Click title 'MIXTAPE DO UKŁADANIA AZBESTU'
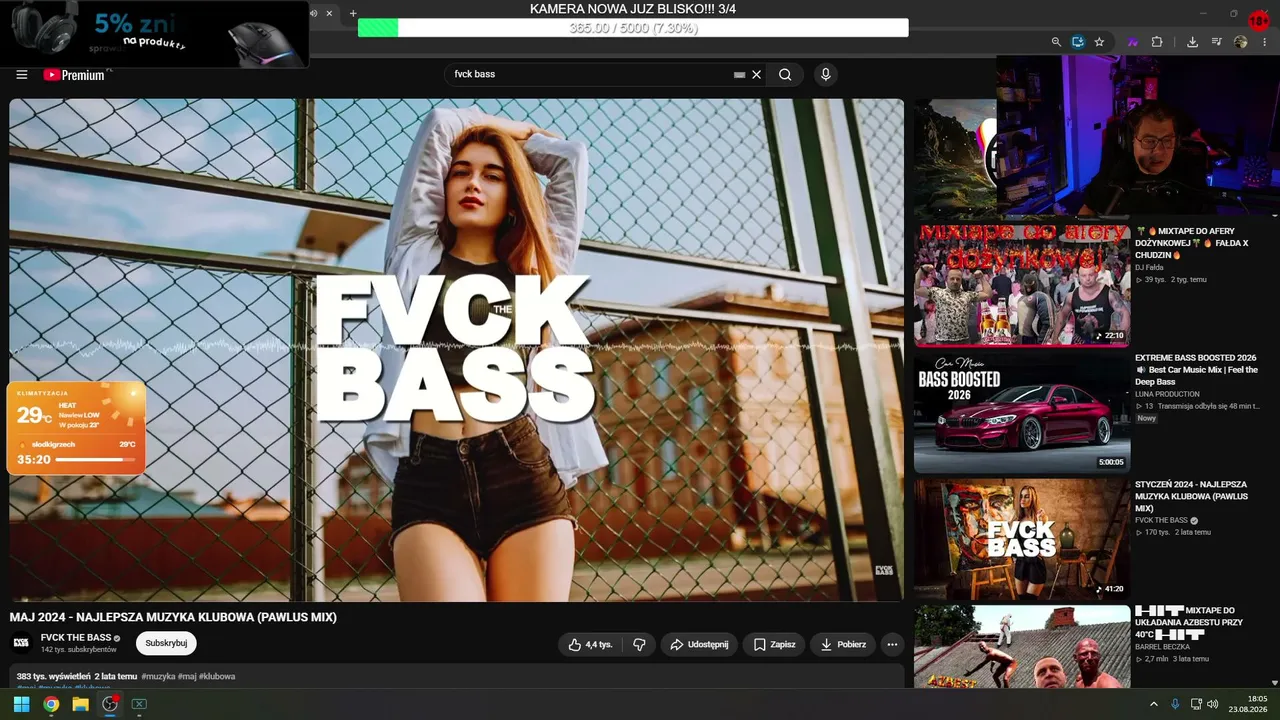Screen dimensions: 1280x720 pyautogui.click(x=1189, y=622)
